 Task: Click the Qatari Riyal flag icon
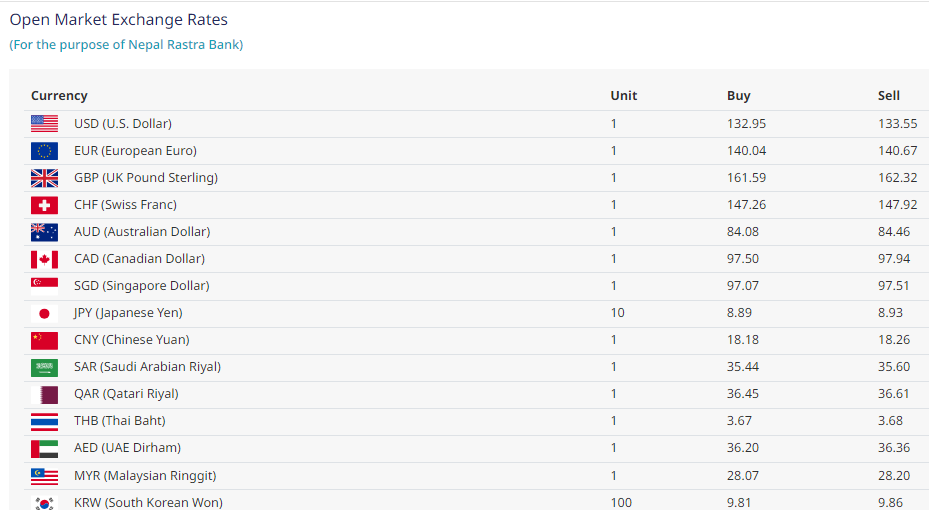click(x=44, y=394)
